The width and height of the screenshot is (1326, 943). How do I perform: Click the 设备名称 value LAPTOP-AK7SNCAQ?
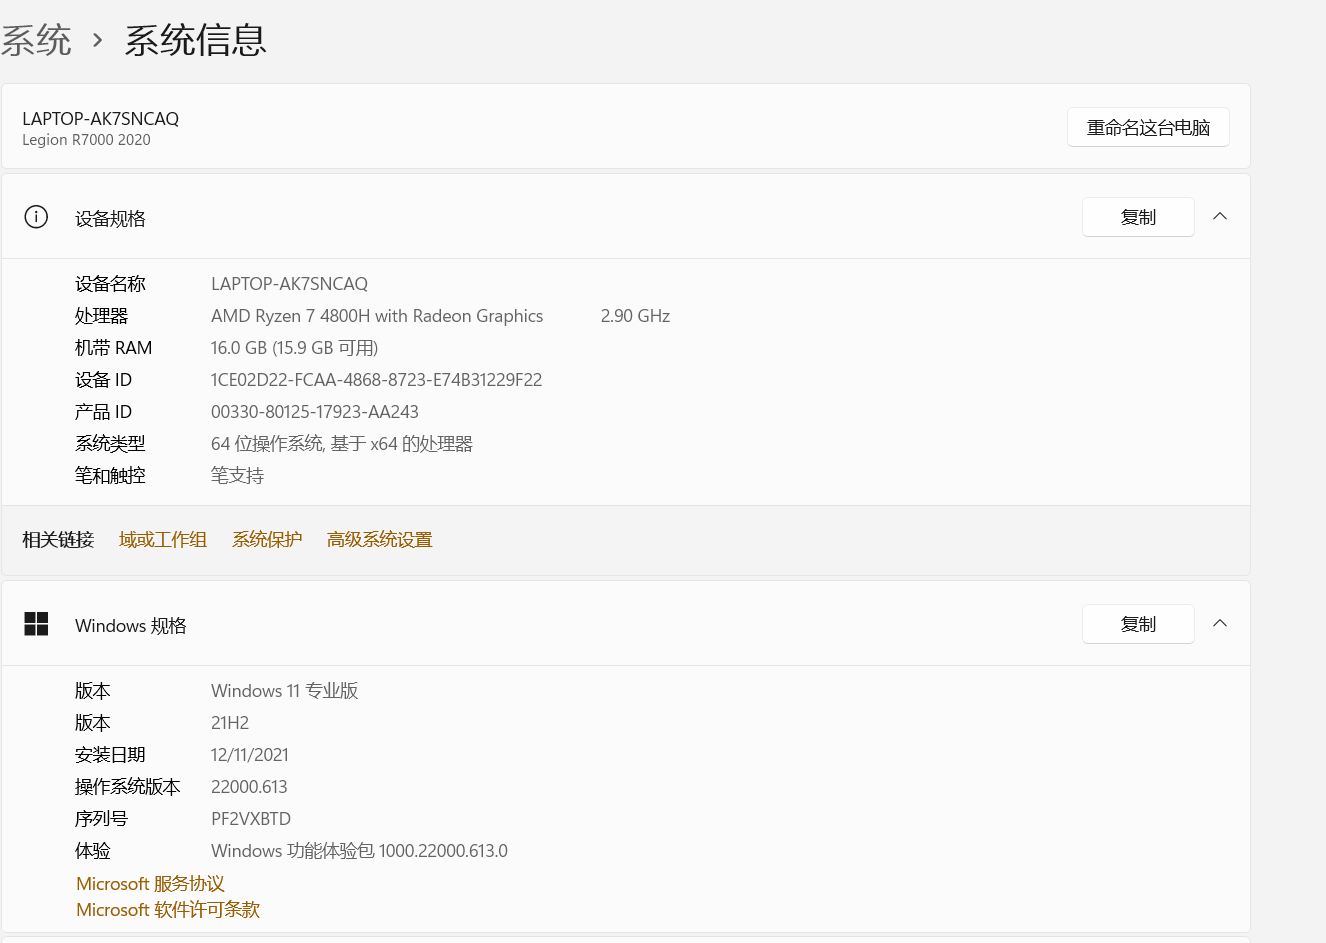coord(289,284)
